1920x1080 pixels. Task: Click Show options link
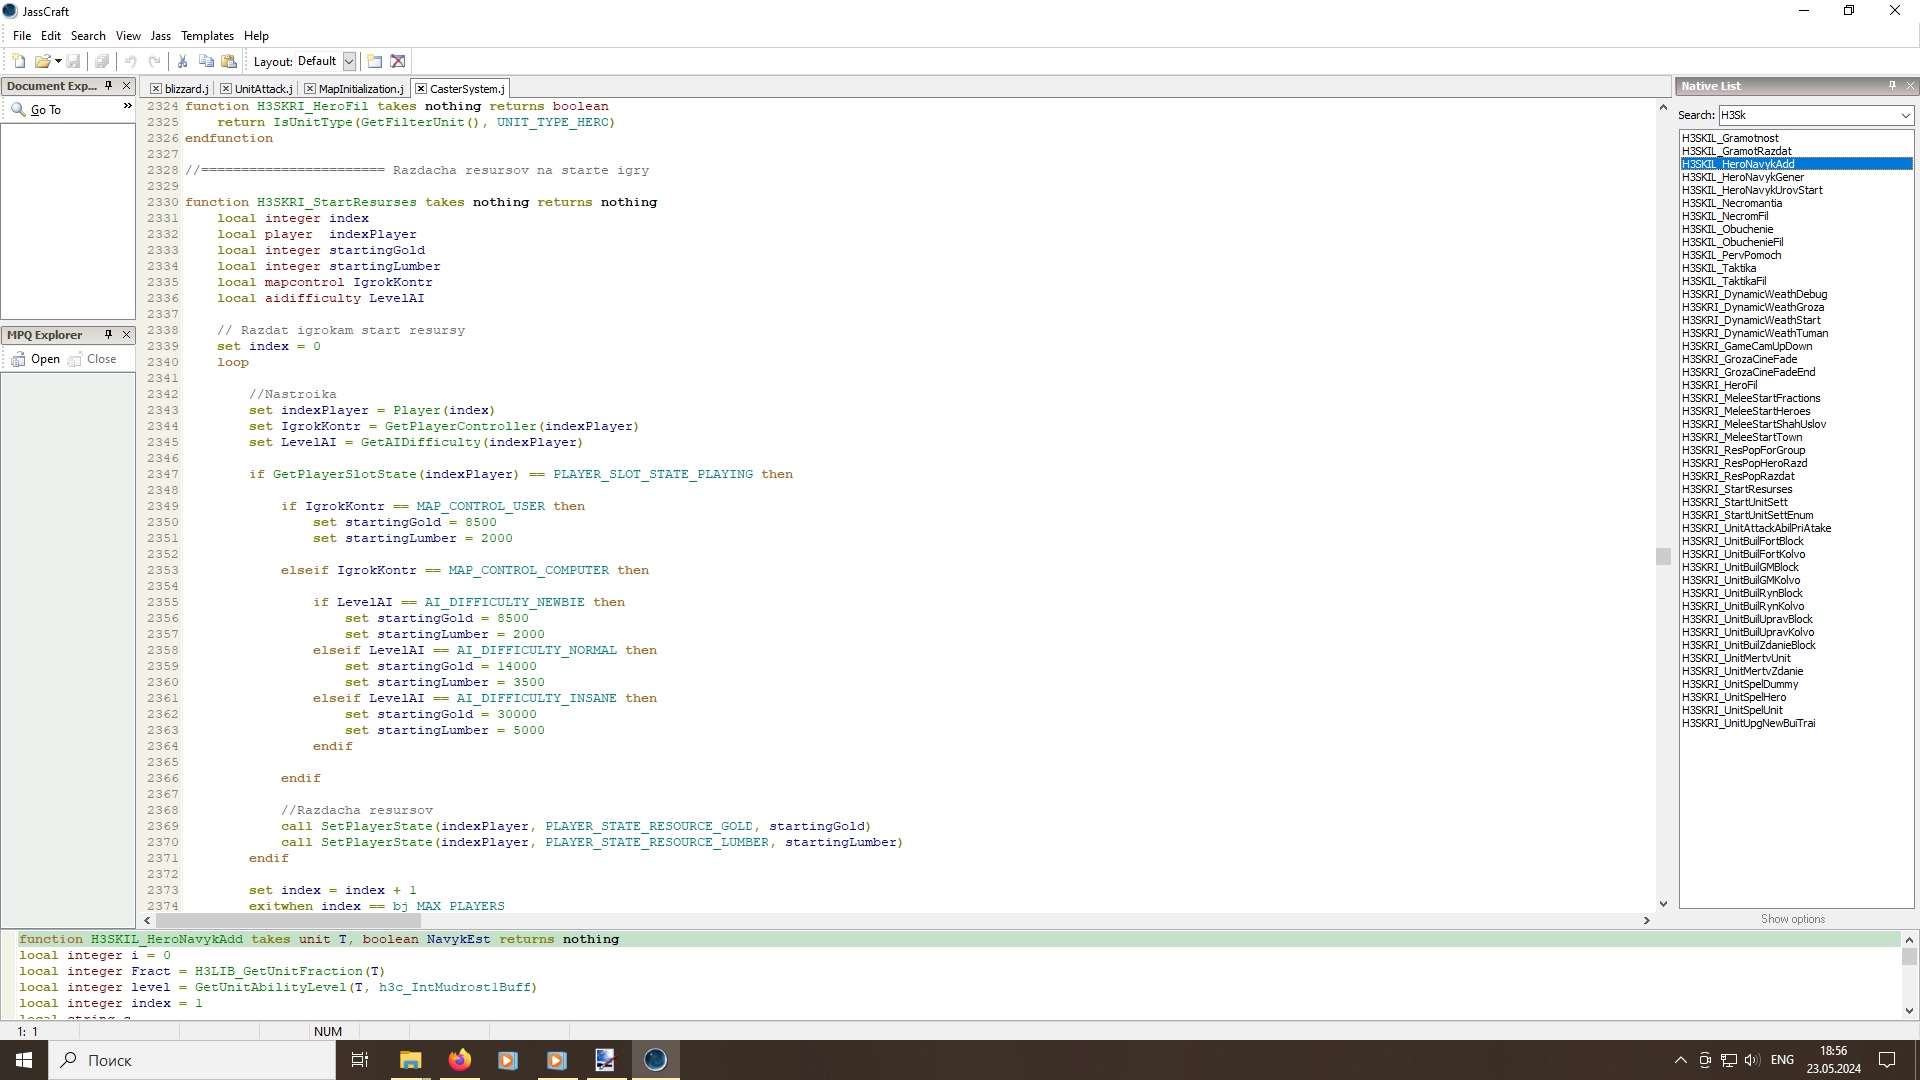coord(1792,919)
